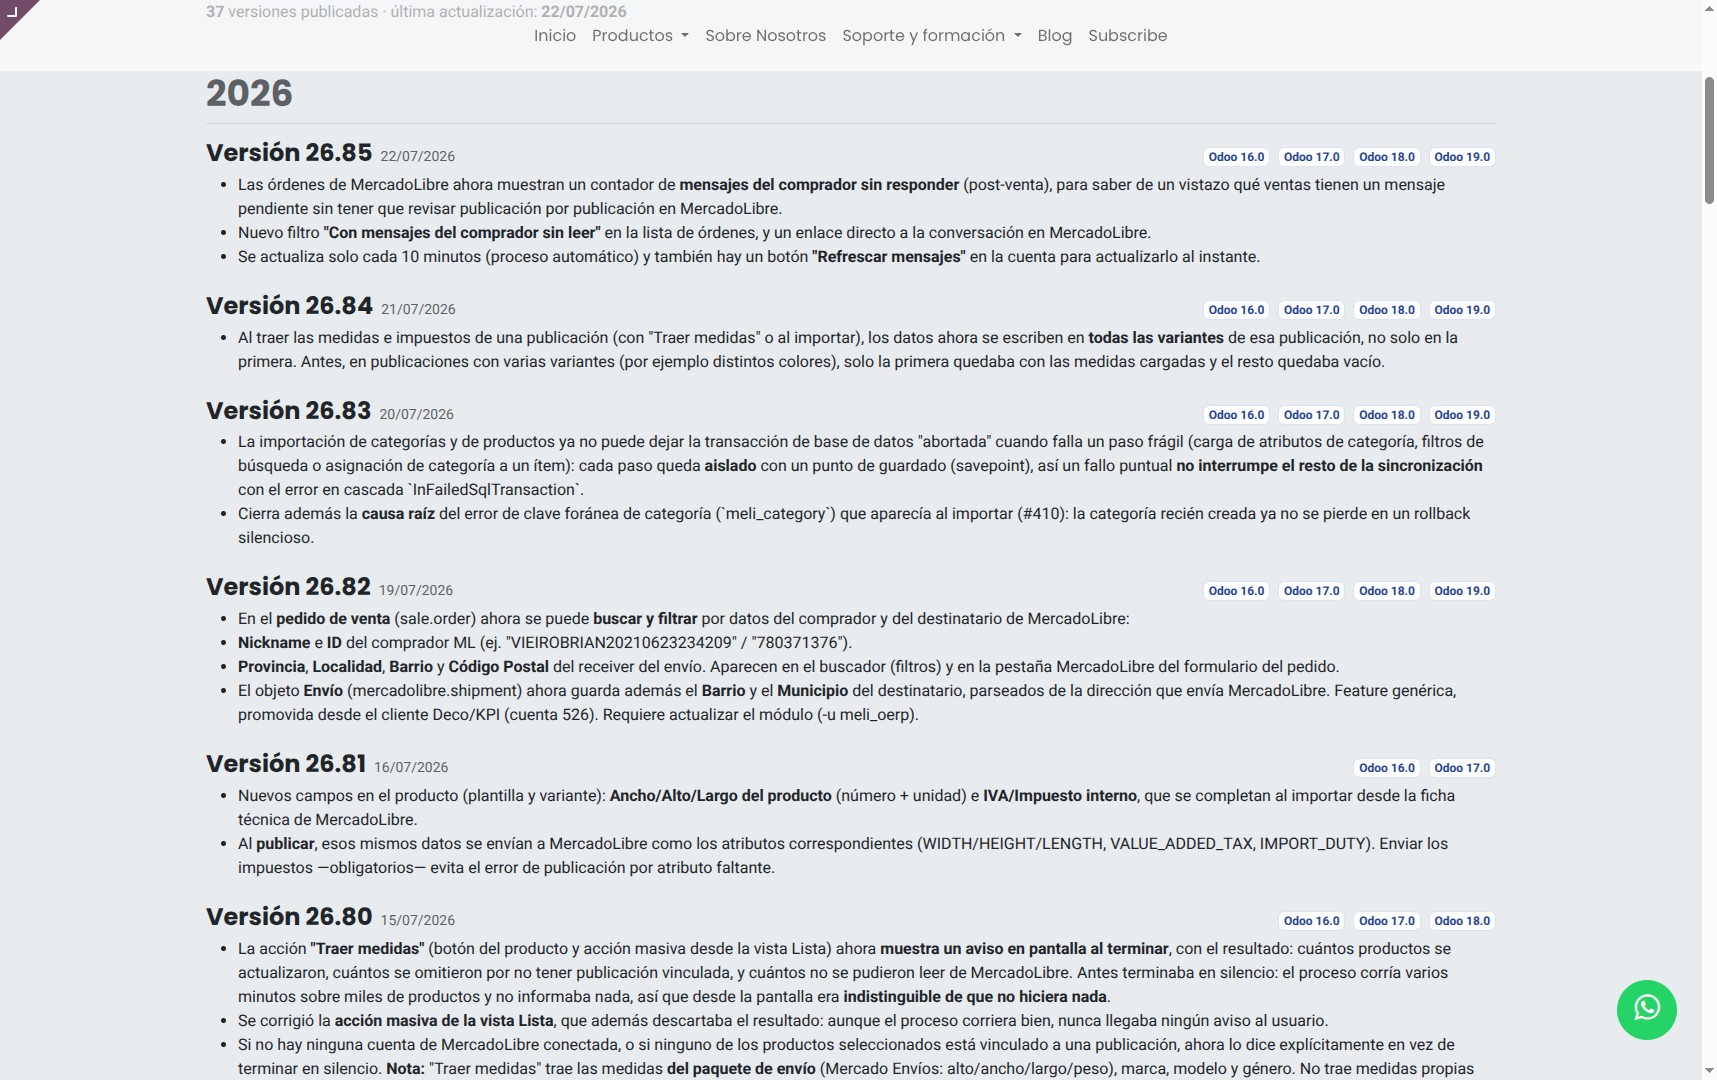
Task: Click the bold "Refrescar mensajes" text
Action: pyautogui.click(x=889, y=257)
